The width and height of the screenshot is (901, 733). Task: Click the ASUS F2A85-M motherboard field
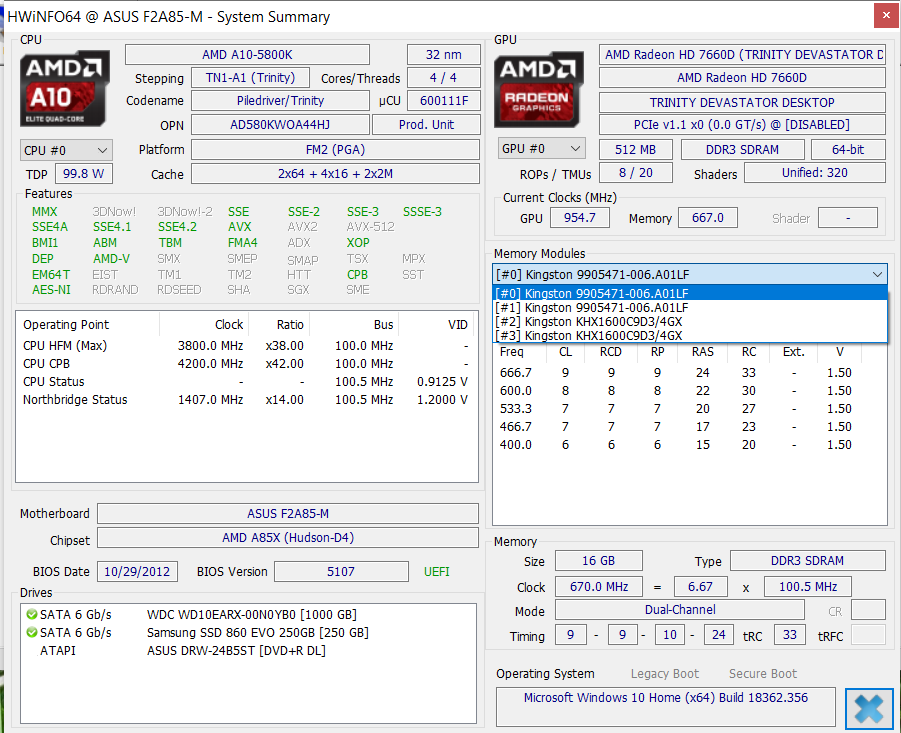coord(288,514)
